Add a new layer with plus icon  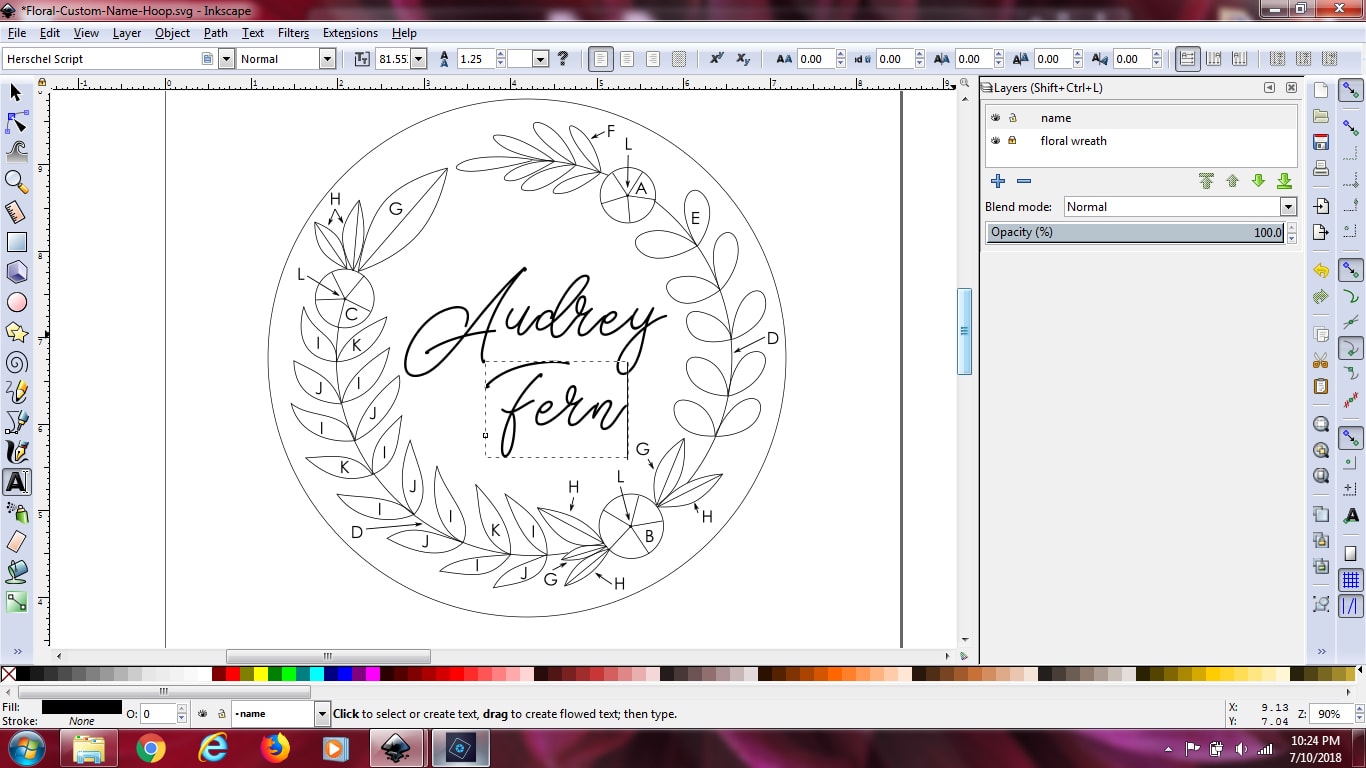point(997,181)
